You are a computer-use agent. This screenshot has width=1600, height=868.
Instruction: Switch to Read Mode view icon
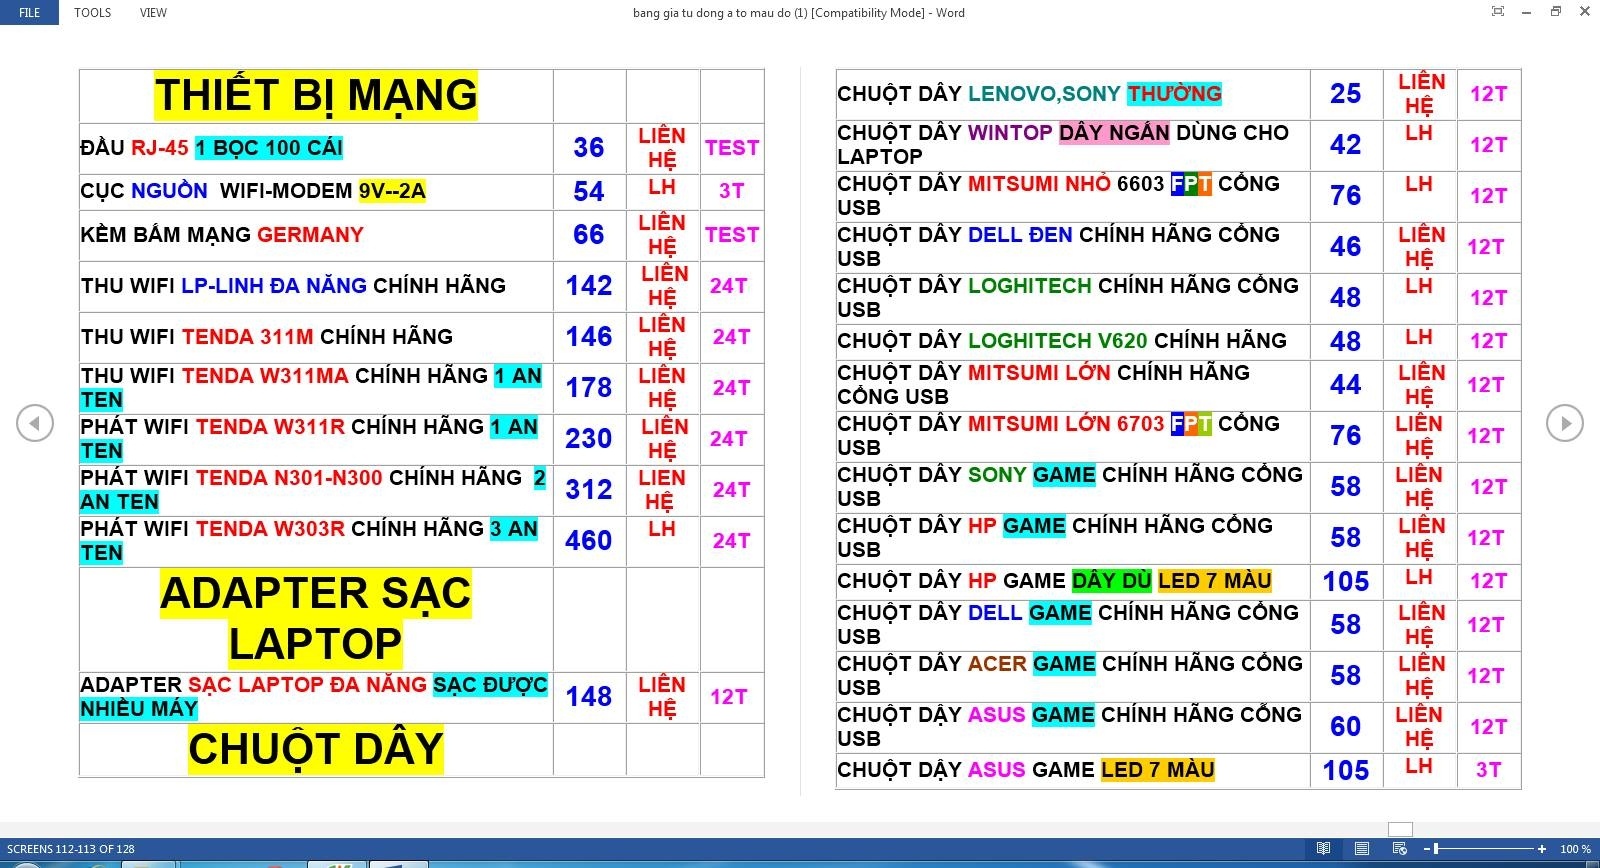(x=1323, y=849)
